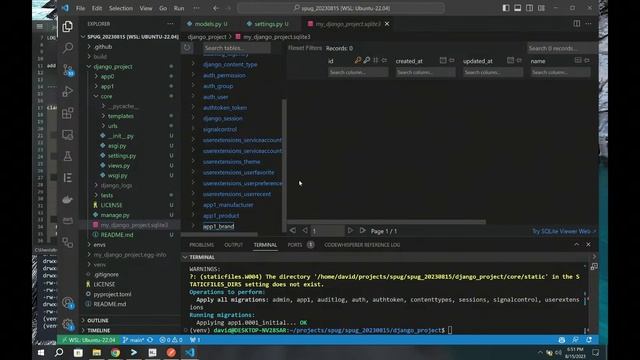Select the signalcontrol table

click(220, 129)
